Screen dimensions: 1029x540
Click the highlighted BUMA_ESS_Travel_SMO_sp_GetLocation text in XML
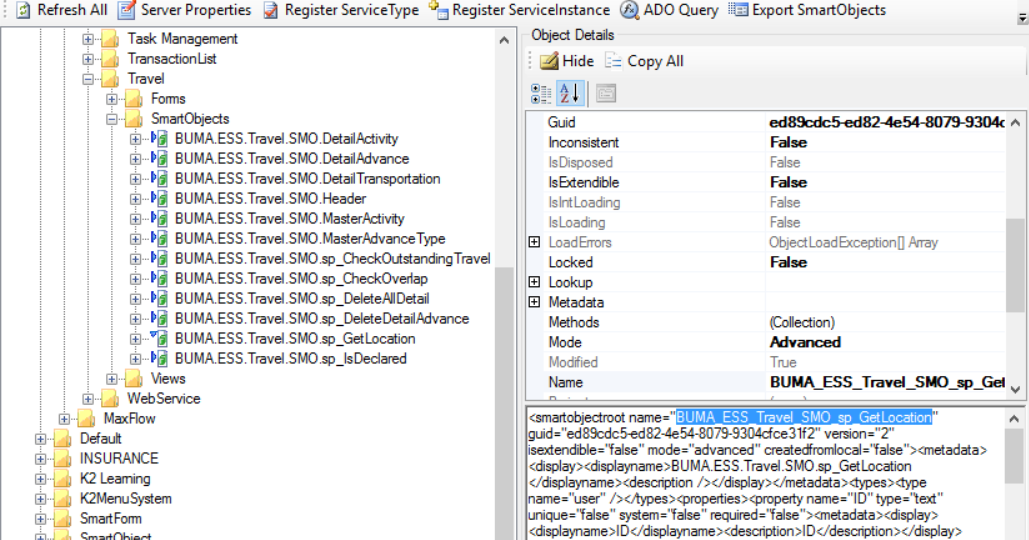pos(804,417)
